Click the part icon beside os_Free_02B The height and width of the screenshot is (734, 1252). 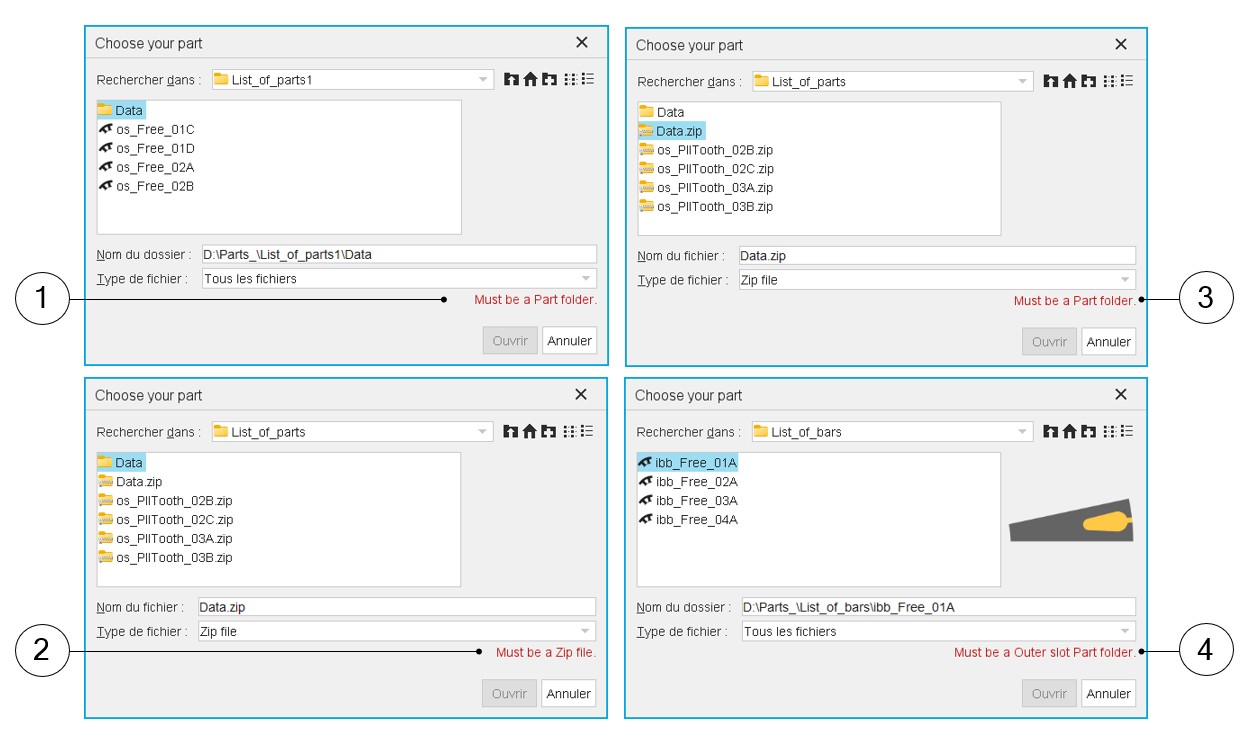click(x=106, y=186)
